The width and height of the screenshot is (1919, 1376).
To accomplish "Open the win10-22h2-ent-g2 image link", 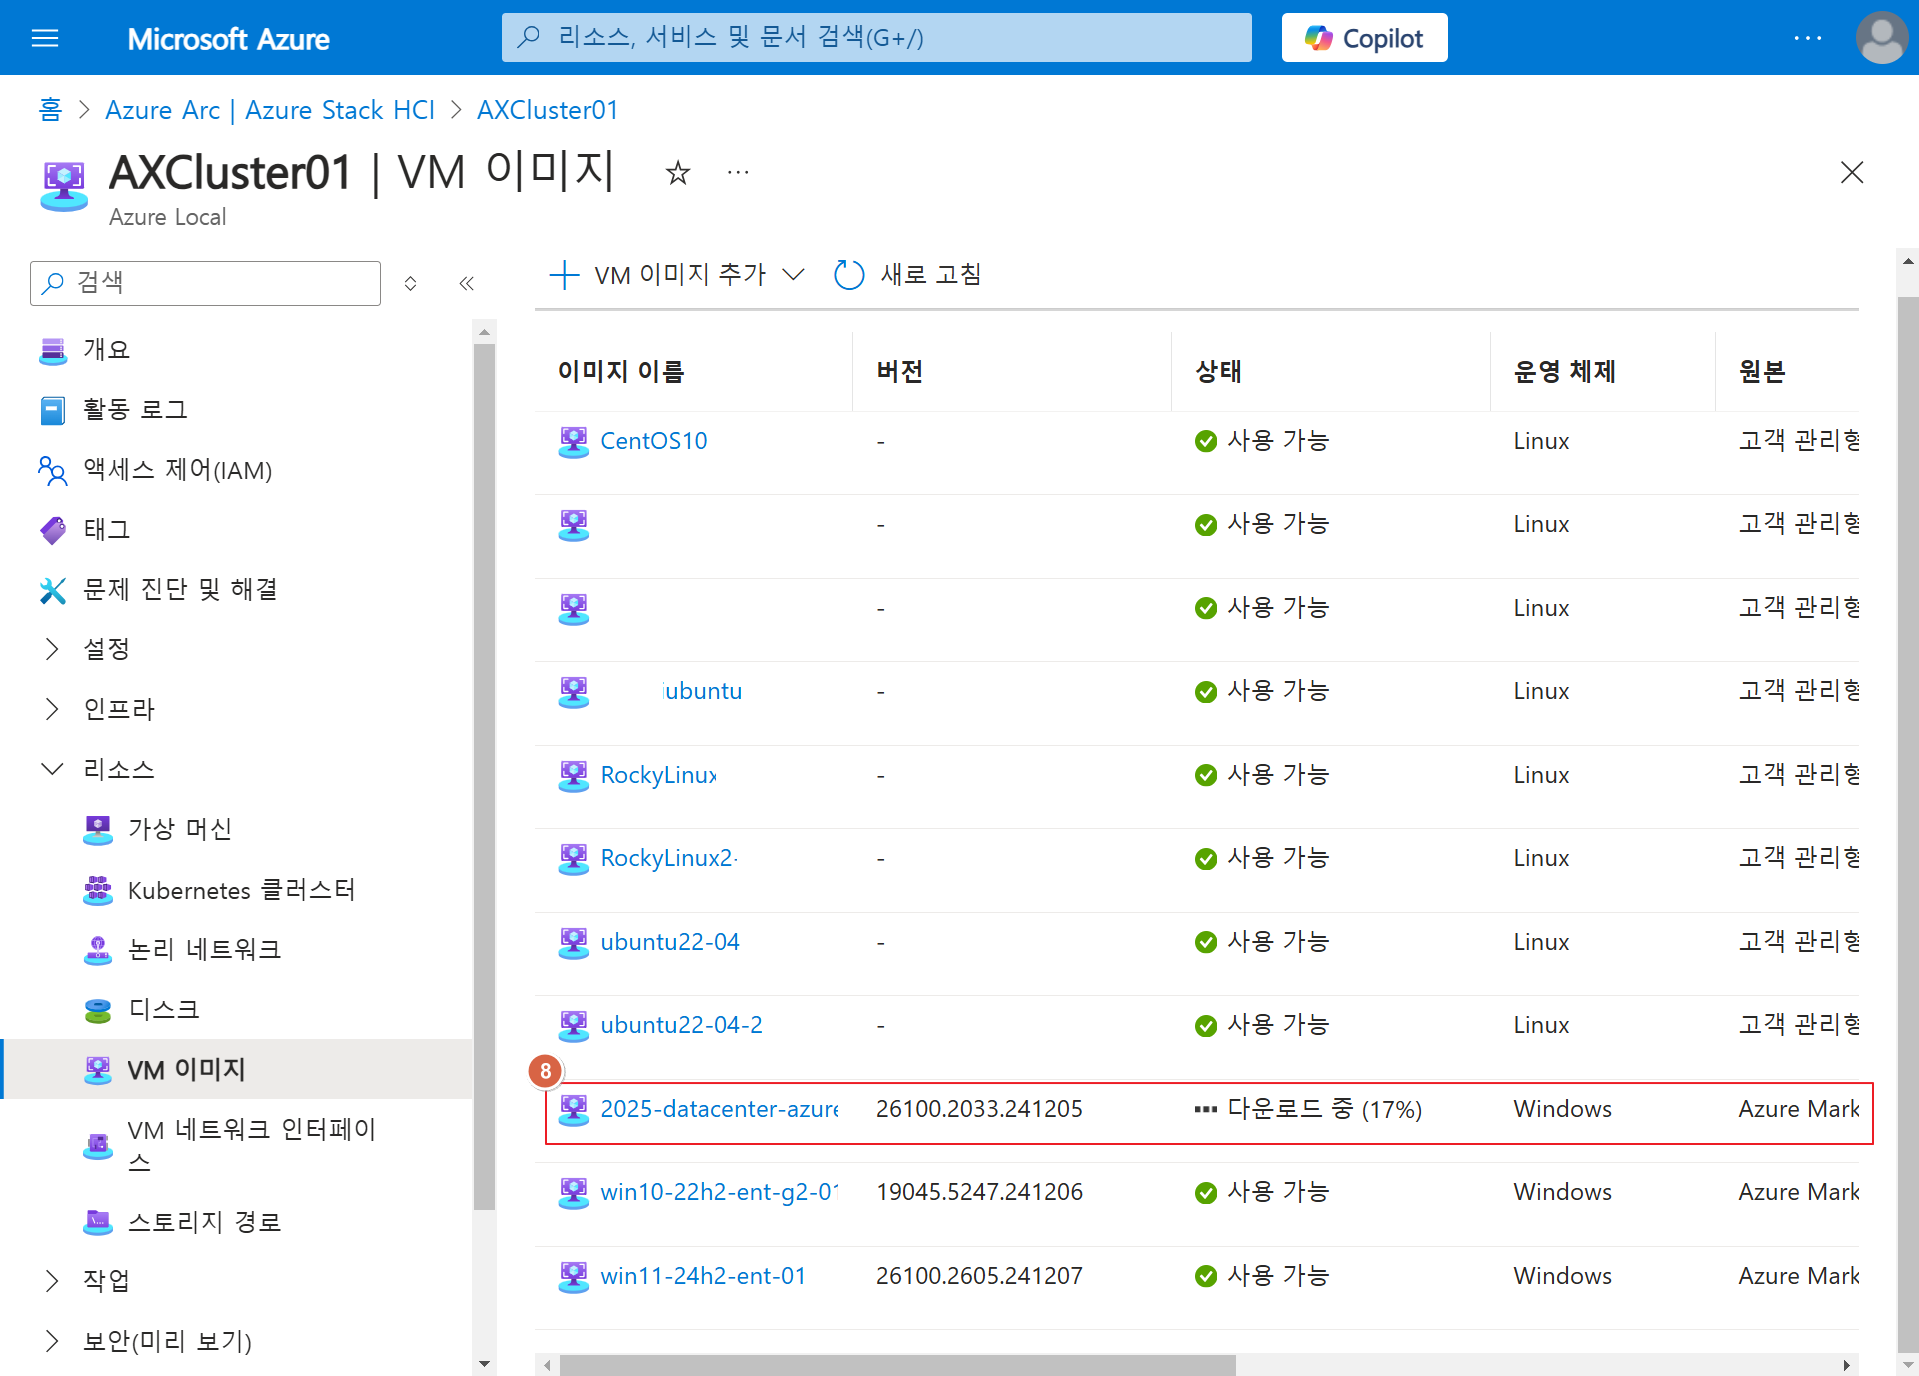I will (719, 1192).
